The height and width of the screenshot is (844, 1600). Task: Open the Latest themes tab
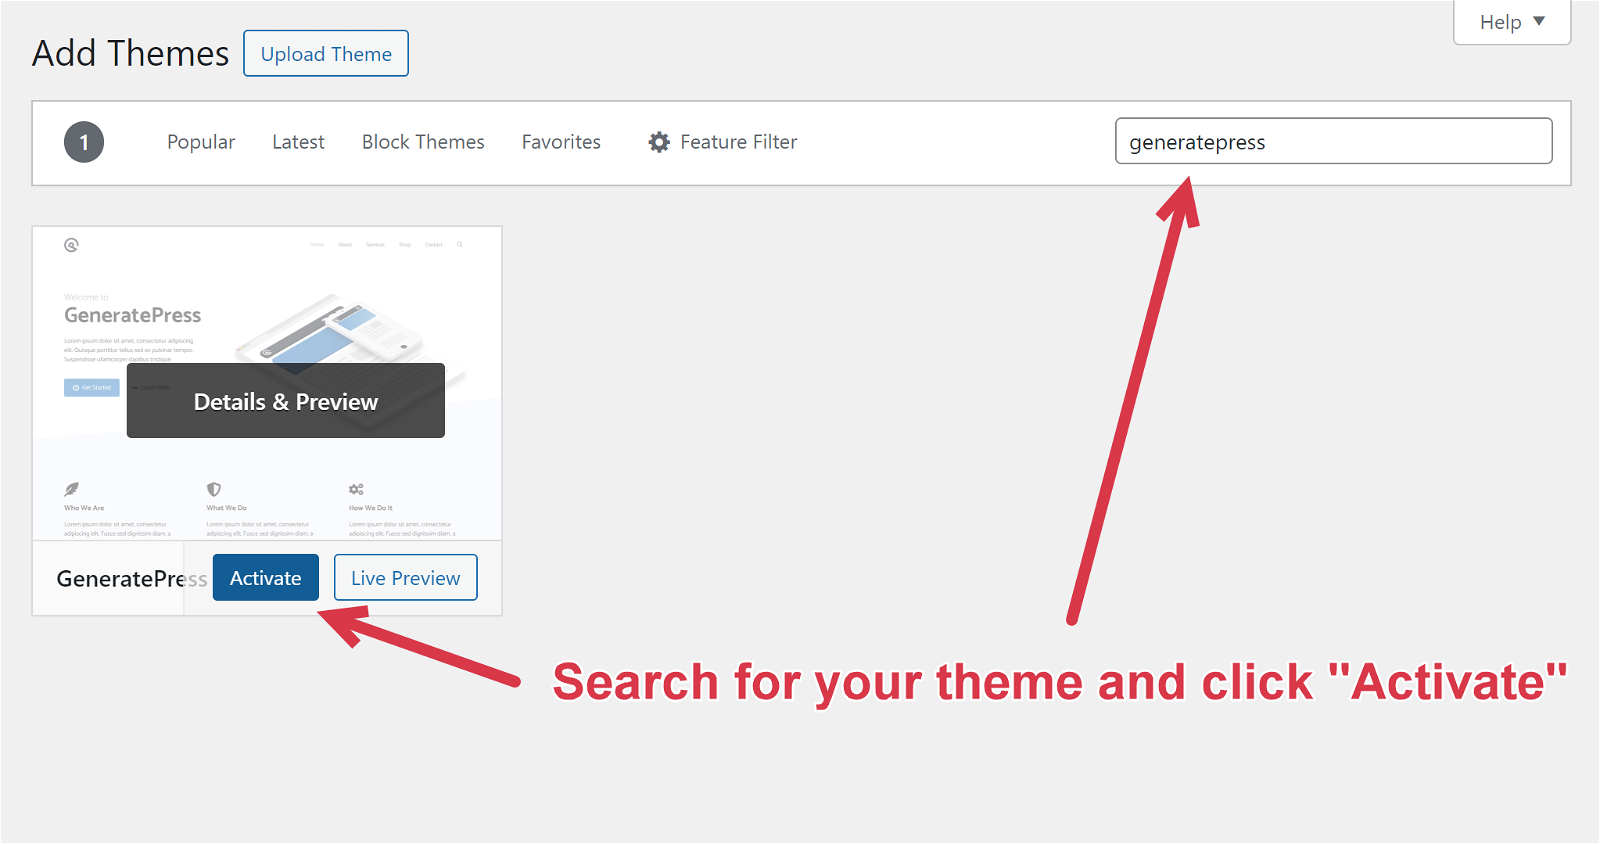(298, 142)
